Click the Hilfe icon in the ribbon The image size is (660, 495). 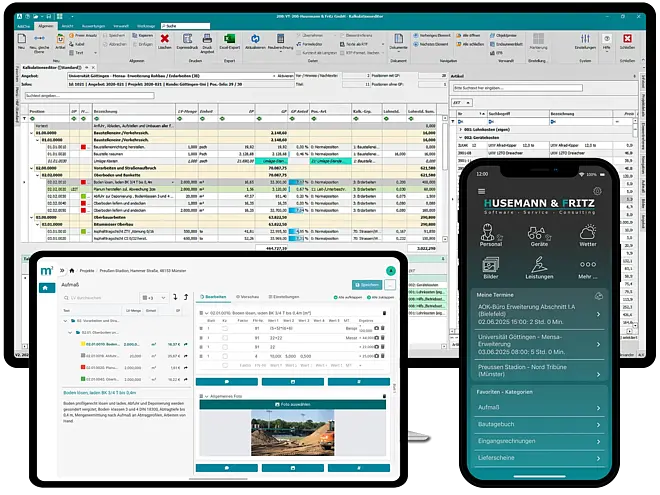pos(607,38)
